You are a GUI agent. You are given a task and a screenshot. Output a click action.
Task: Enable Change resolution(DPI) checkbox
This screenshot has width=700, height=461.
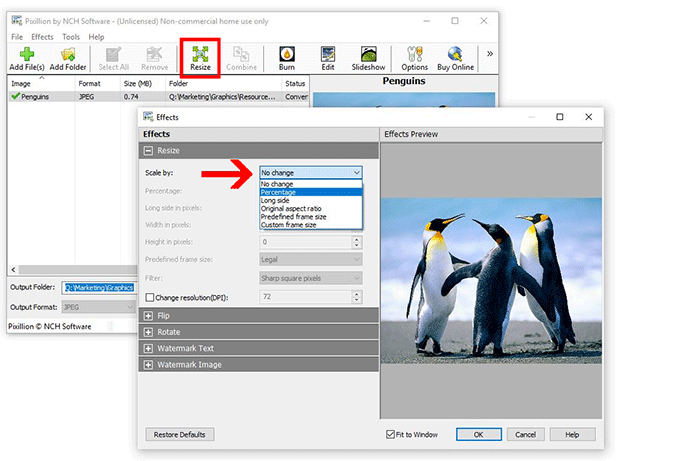(150, 297)
